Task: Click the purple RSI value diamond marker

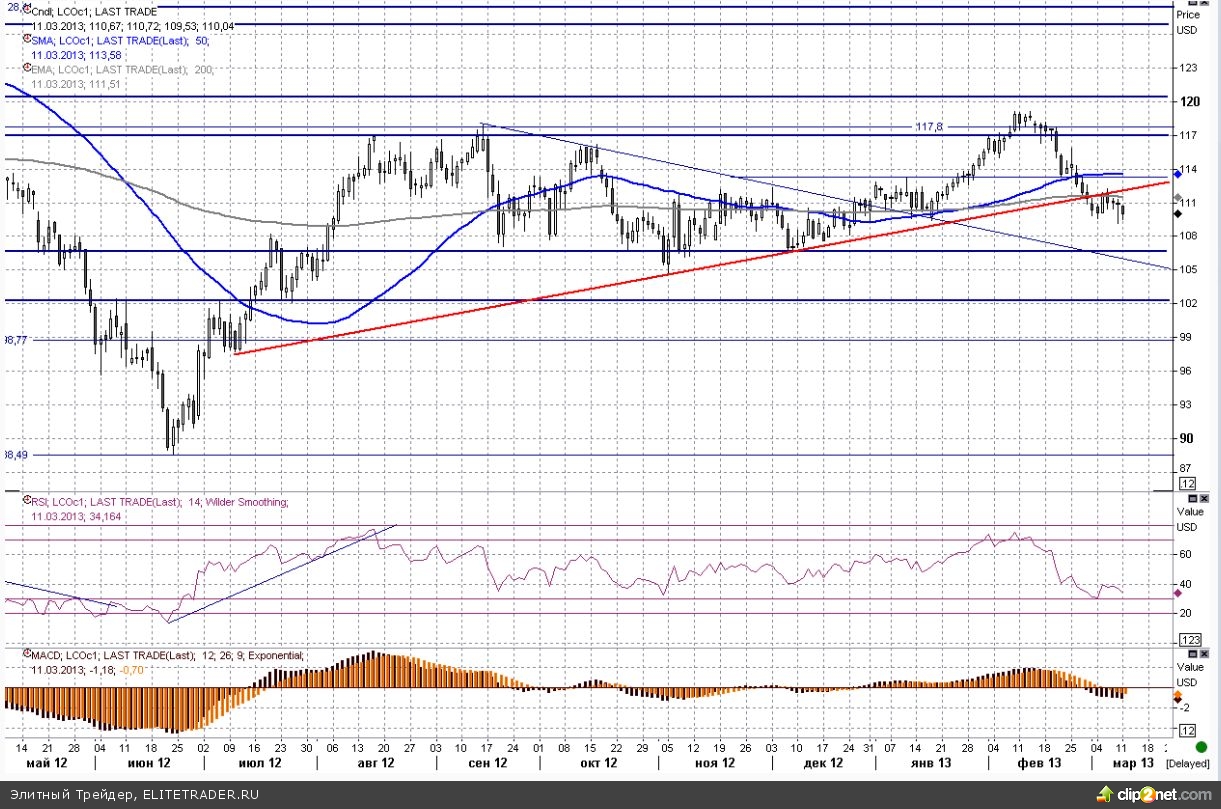Action: pos(1177,593)
